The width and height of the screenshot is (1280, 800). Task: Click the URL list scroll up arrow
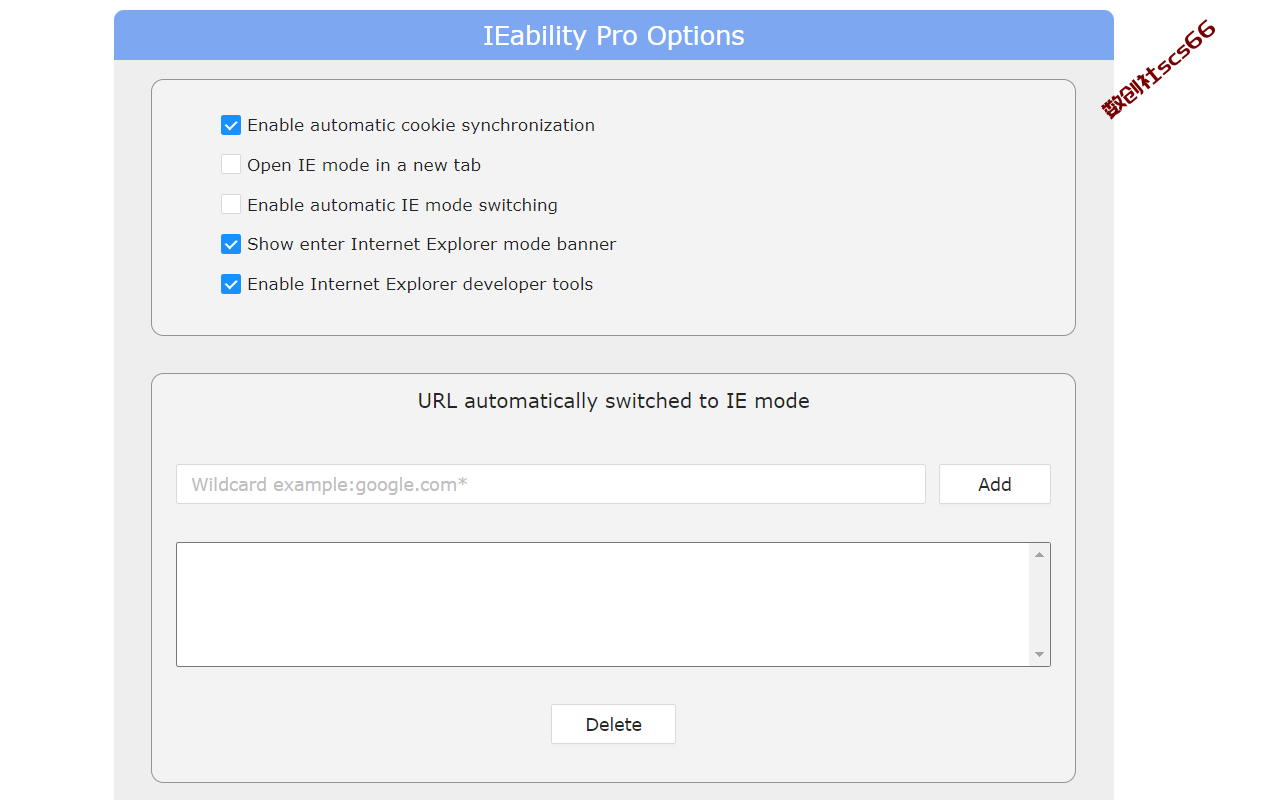pyautogui.click(x=1039, y=554)
